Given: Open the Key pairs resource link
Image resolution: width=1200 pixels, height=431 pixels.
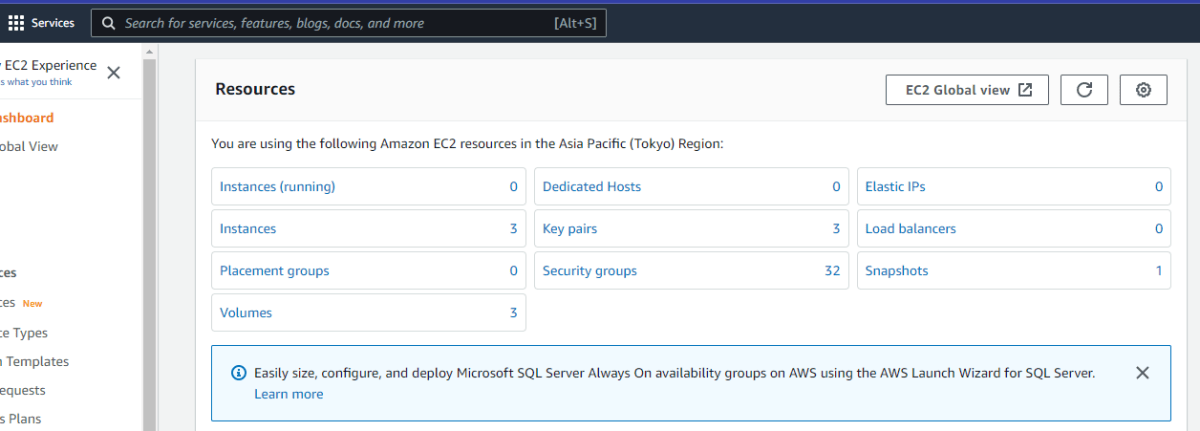Looking at the screenshot, I should click(x=570, y=229).
